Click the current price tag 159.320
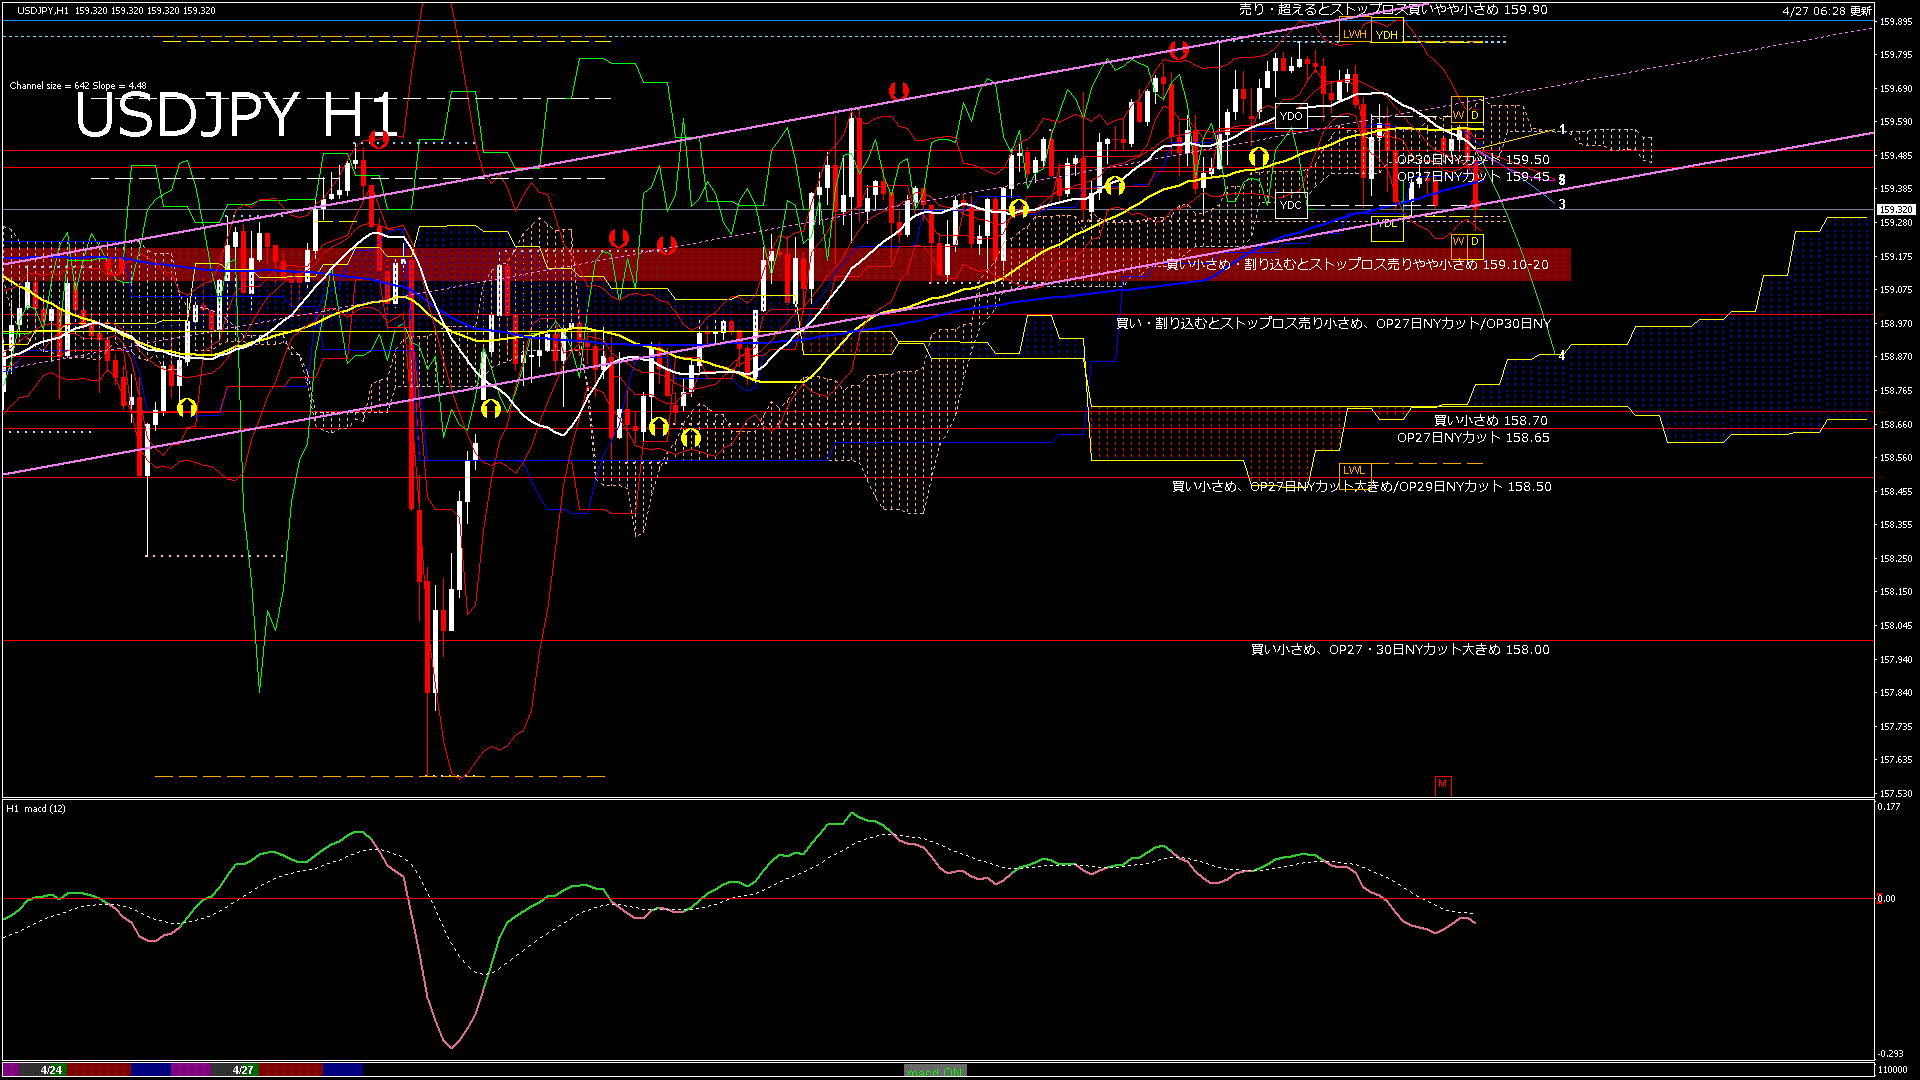This screenshot has width=1920, height=1080. pyautogui.click(x=1895, y=210)
